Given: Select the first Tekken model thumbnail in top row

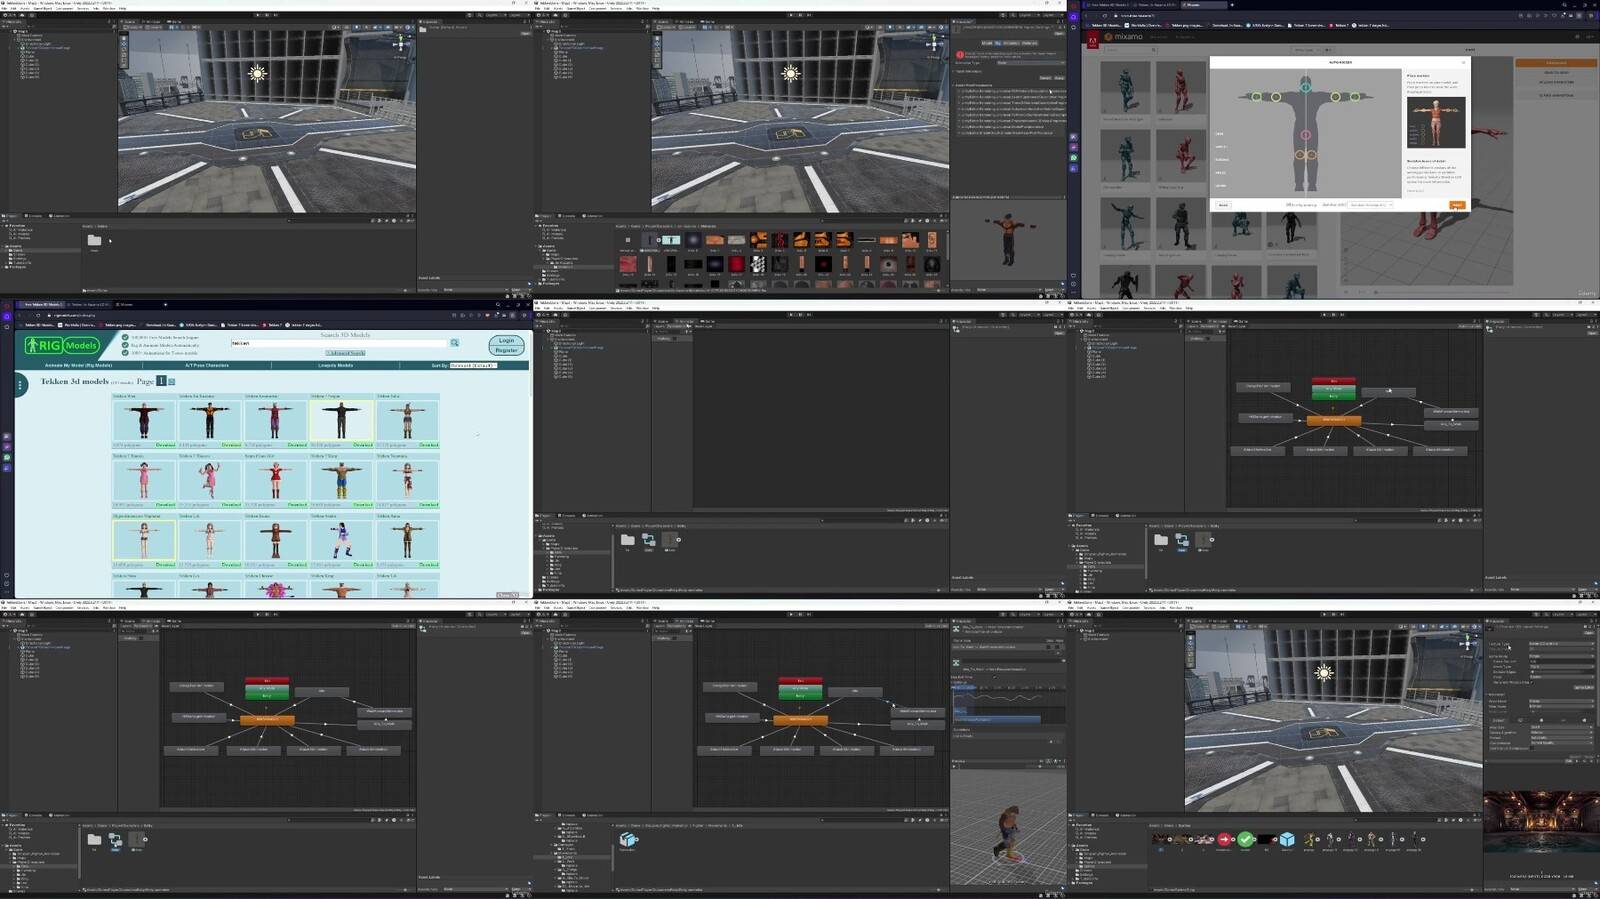Looking at the screenshot, I should click(144, 420).
